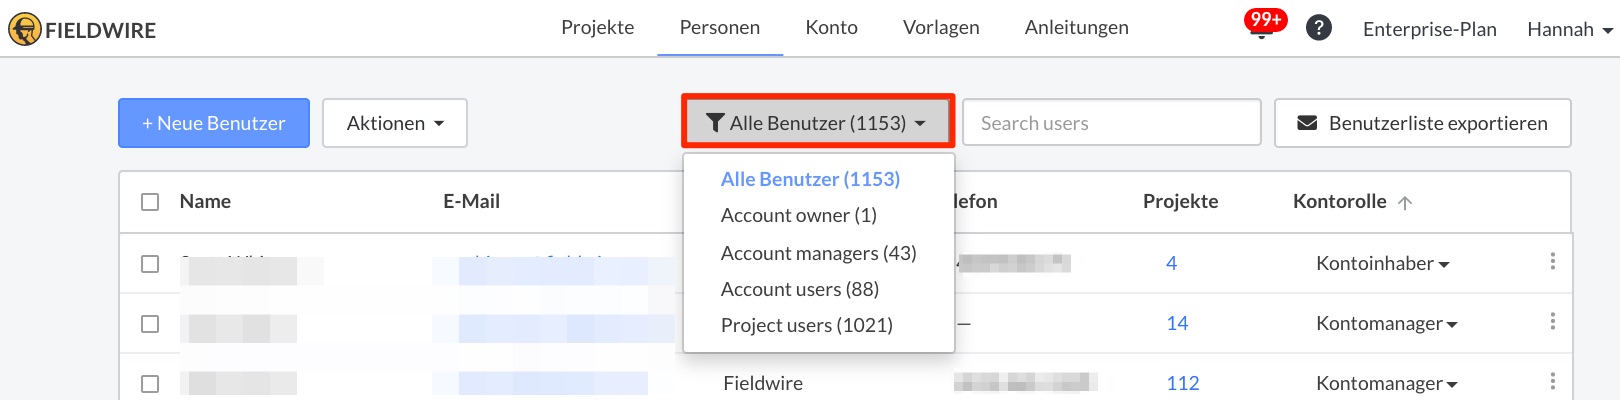Click Benutzerliste exportieren button

1423,123
